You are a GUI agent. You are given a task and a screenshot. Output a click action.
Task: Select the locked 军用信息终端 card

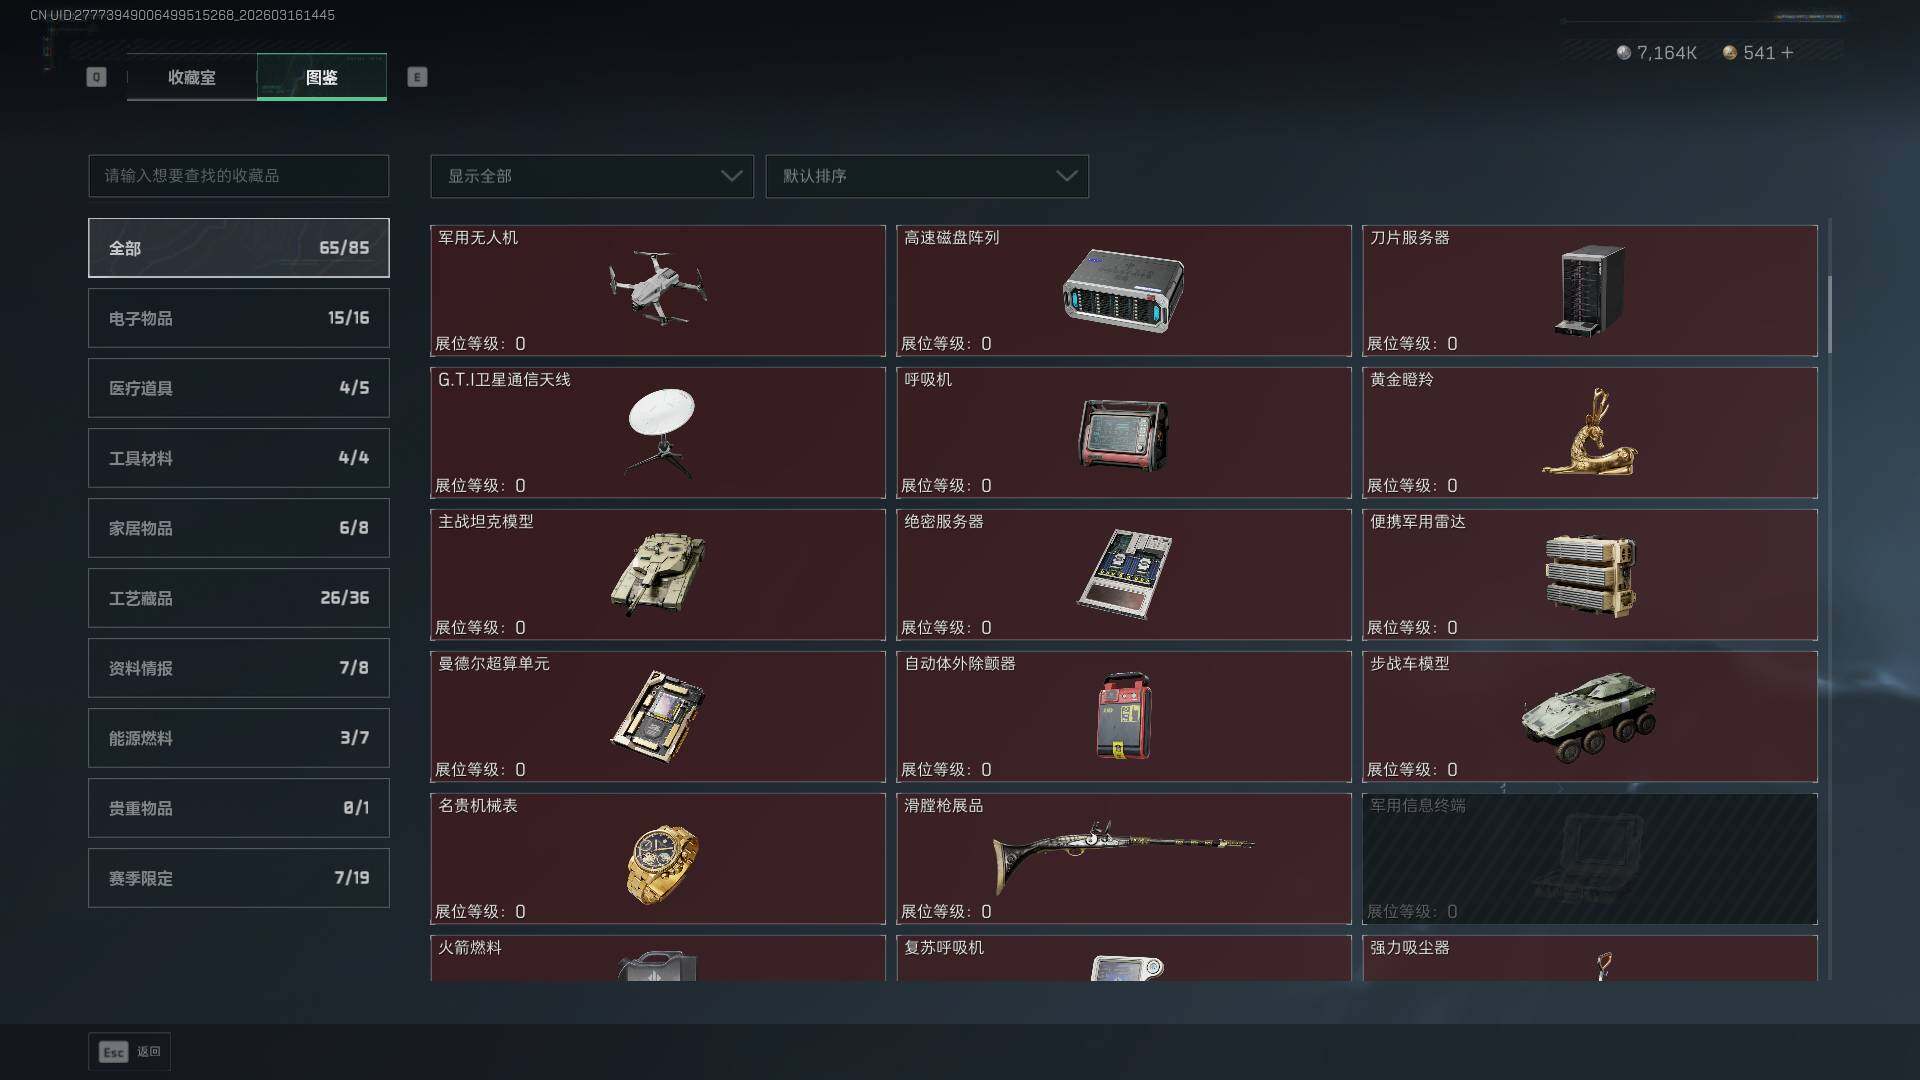pyautogui.click(x=1590, y=859)
